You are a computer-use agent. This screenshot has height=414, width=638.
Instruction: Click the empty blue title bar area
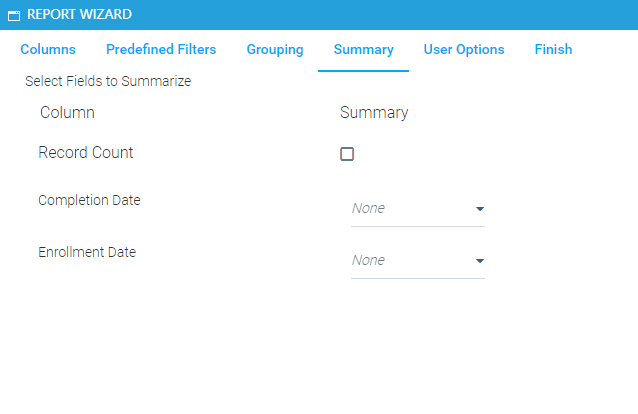pos(400,15)
